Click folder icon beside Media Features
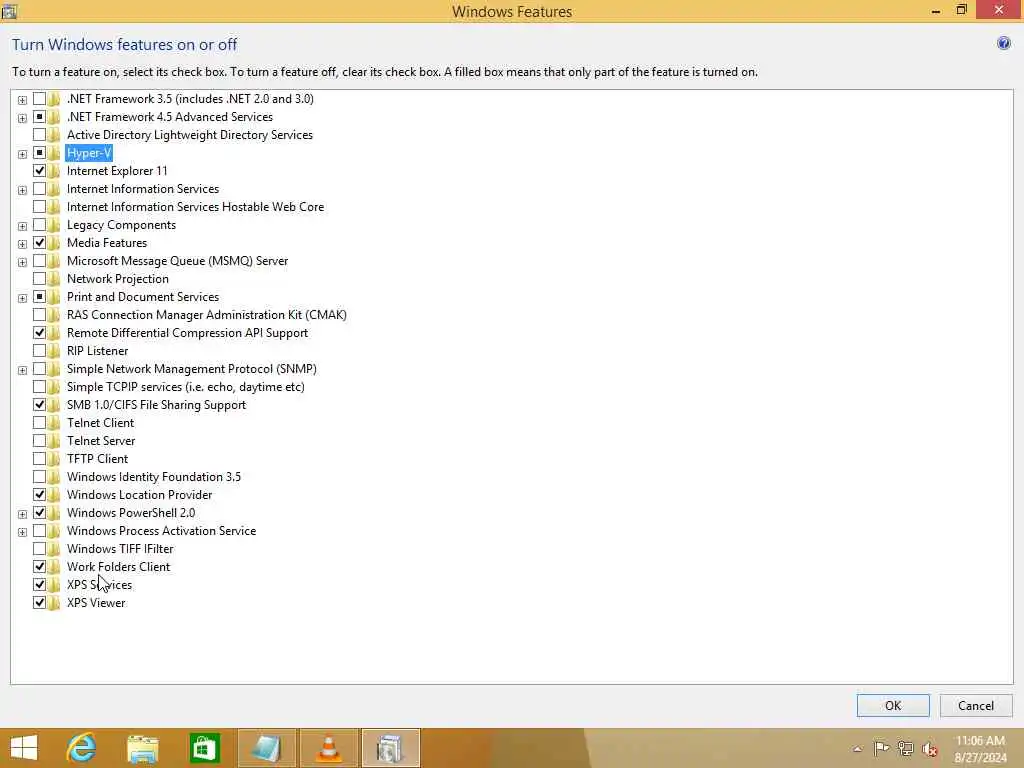The width and height of the screenshot is (1024, 768). (x=54, y=243)
